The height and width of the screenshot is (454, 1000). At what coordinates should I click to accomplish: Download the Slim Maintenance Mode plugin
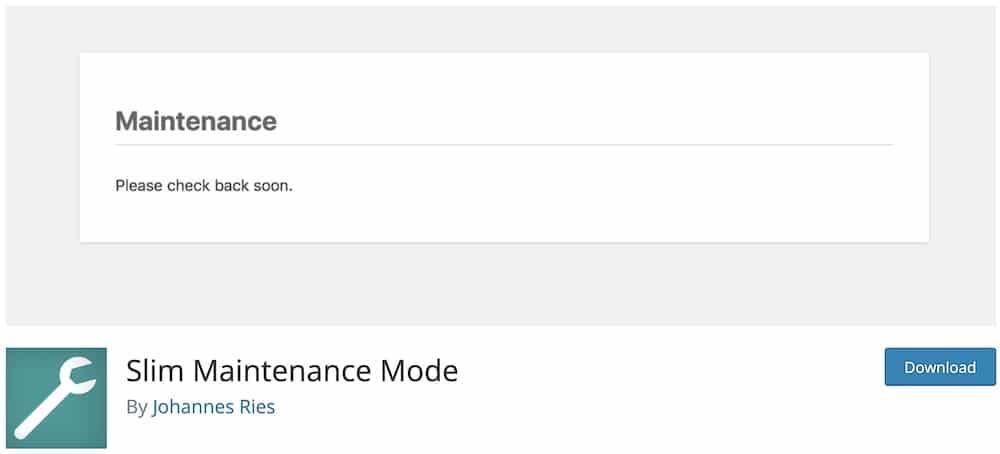coord(940,367)
